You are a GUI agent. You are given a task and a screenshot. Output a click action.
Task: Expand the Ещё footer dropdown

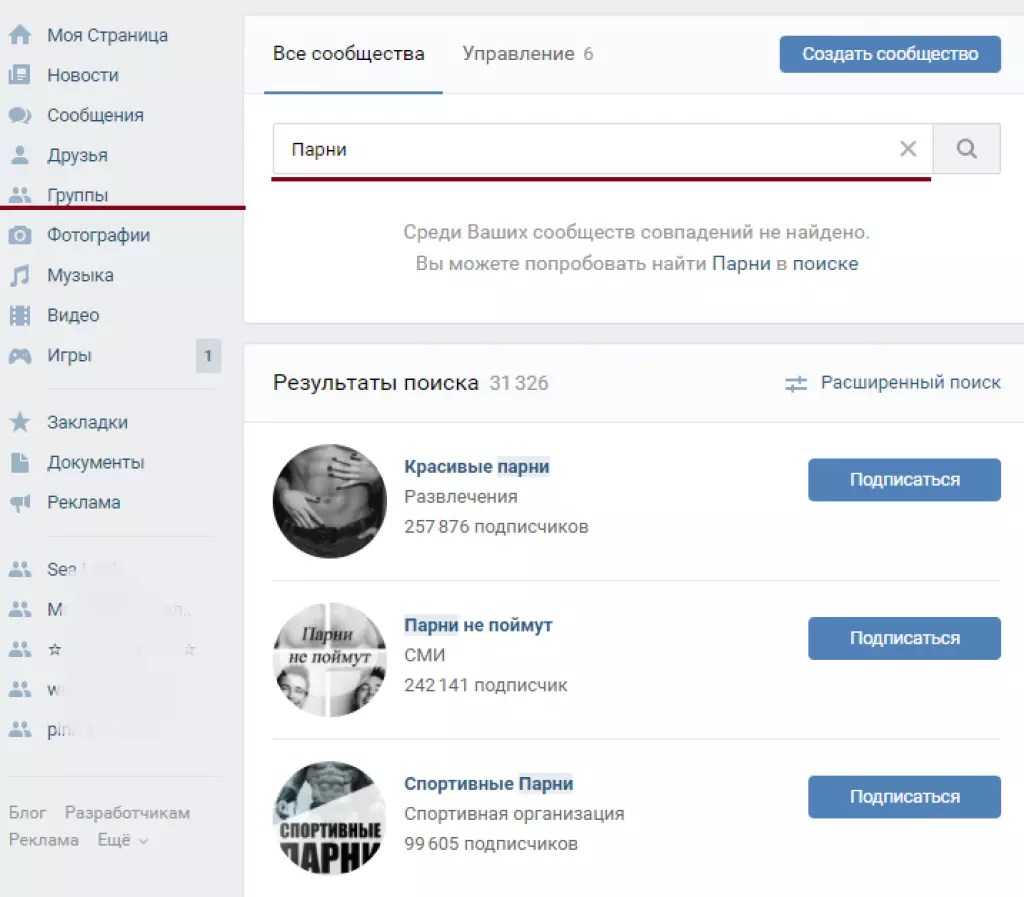click(x=122, y=840)
